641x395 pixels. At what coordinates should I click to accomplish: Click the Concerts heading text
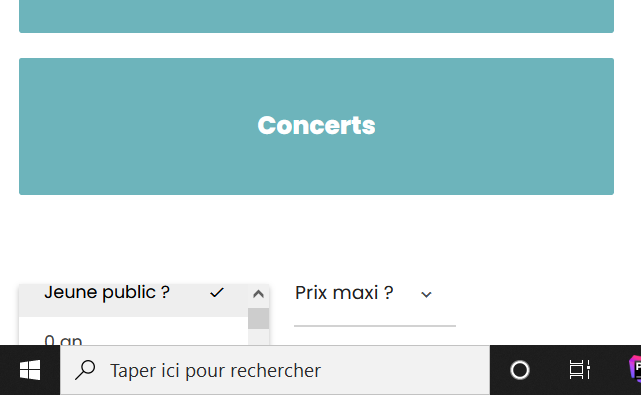point(316,125)
